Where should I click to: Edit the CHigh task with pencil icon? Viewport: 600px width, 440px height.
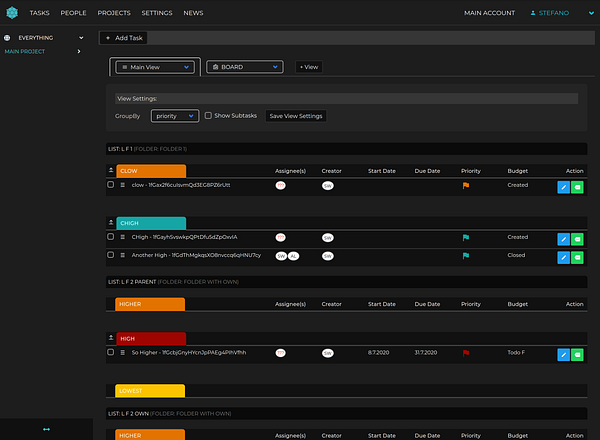click(563, 239)
